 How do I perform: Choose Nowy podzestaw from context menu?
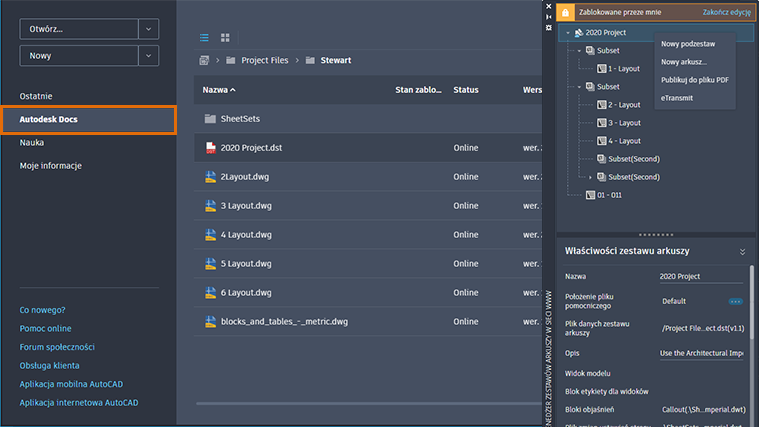point(688,44)
